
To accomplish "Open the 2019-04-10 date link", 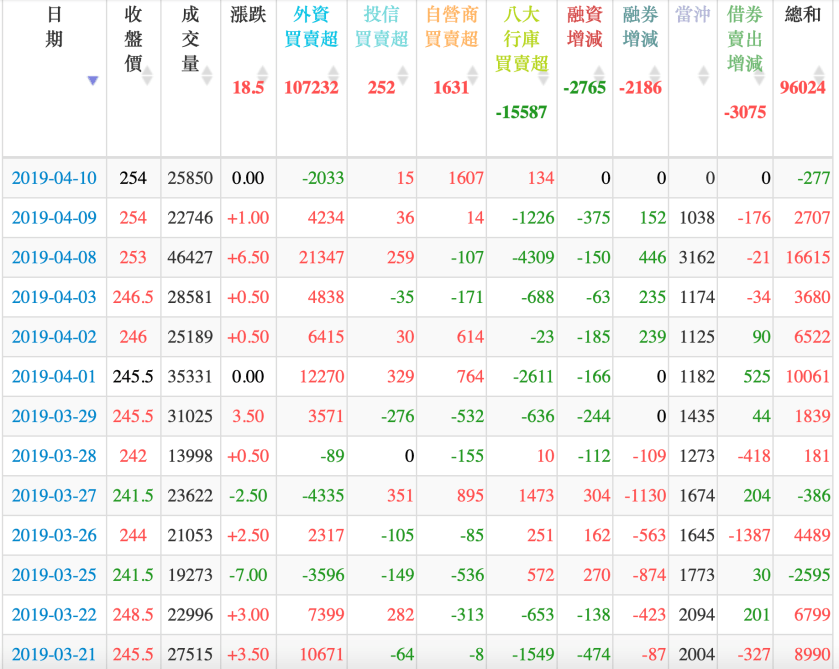I will tap(52, 178).
